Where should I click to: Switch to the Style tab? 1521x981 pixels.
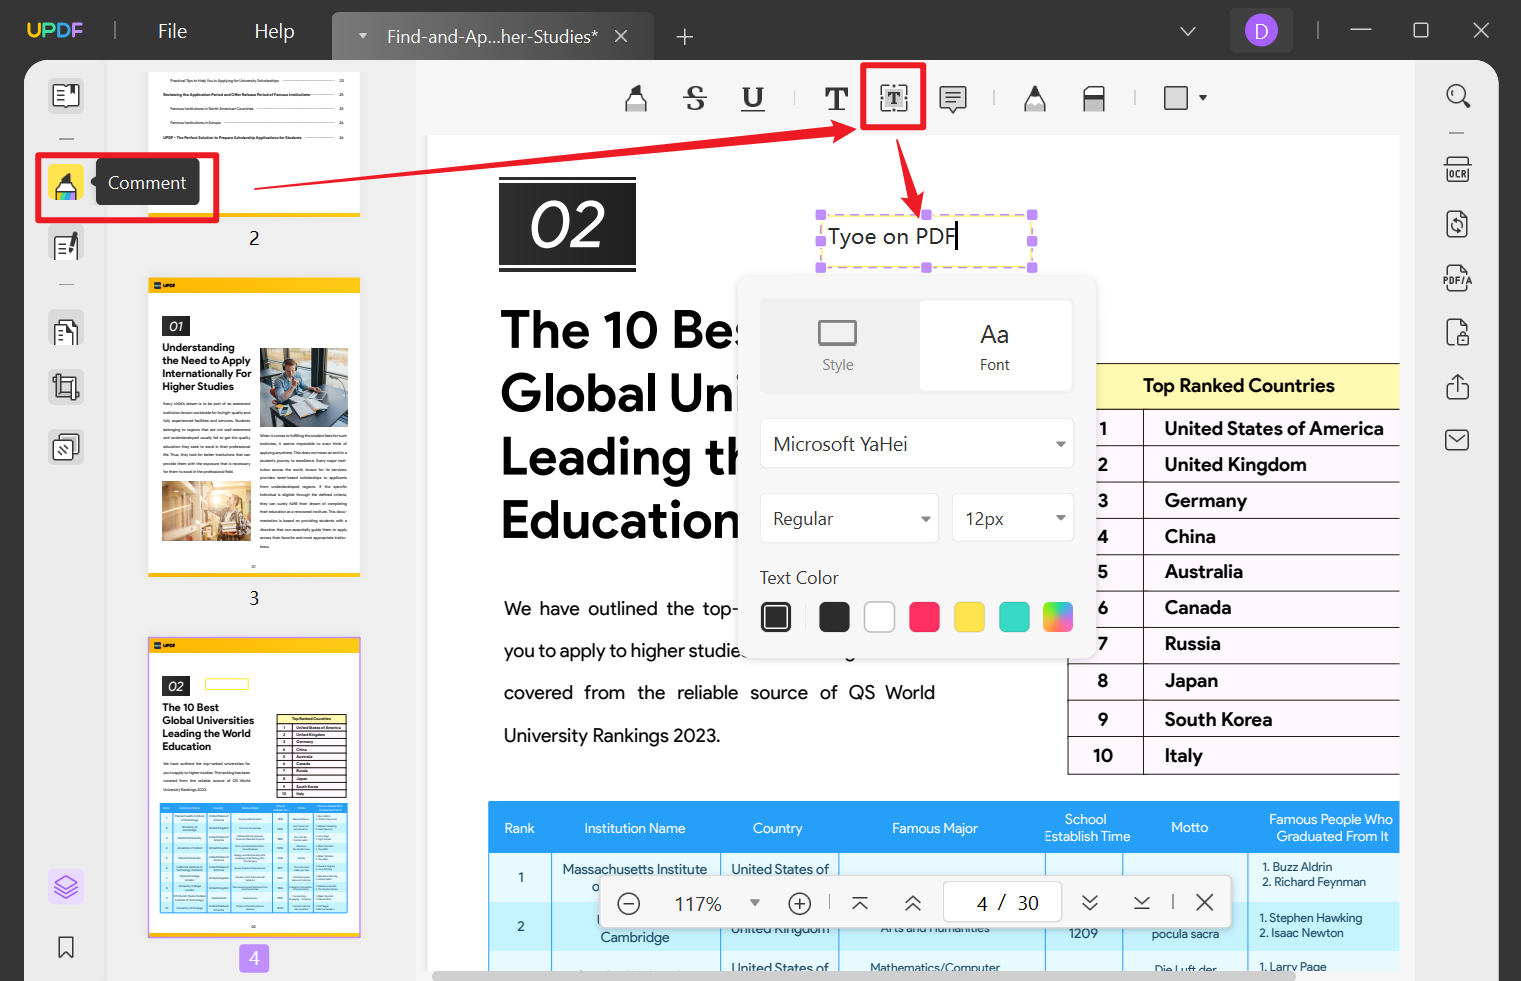click(838, 346)
